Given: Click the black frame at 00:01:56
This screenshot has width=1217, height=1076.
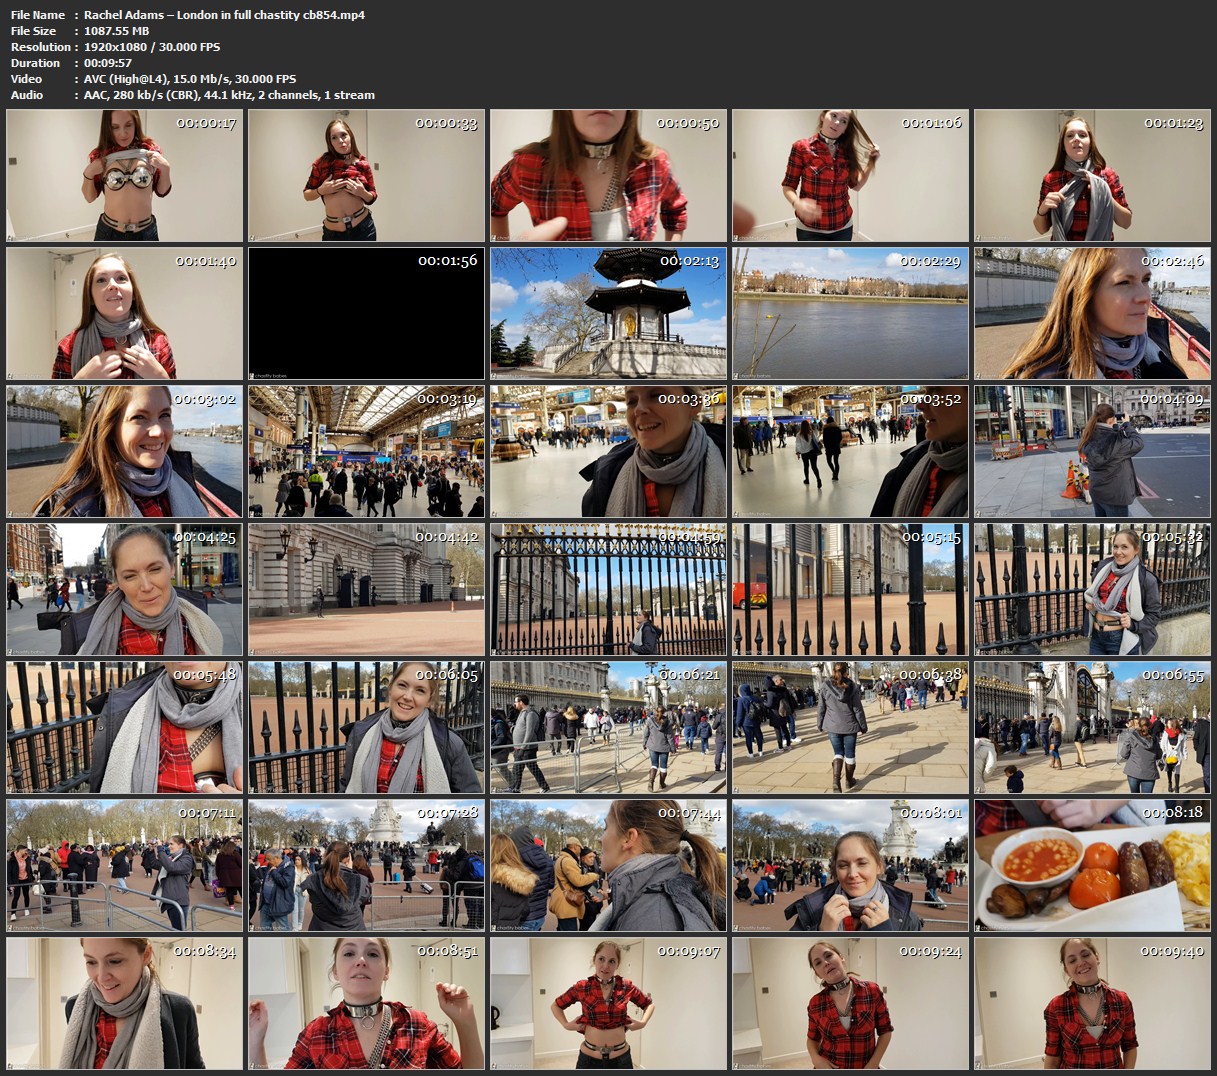Looking at the screenshot, I should (x=367, y=314).
